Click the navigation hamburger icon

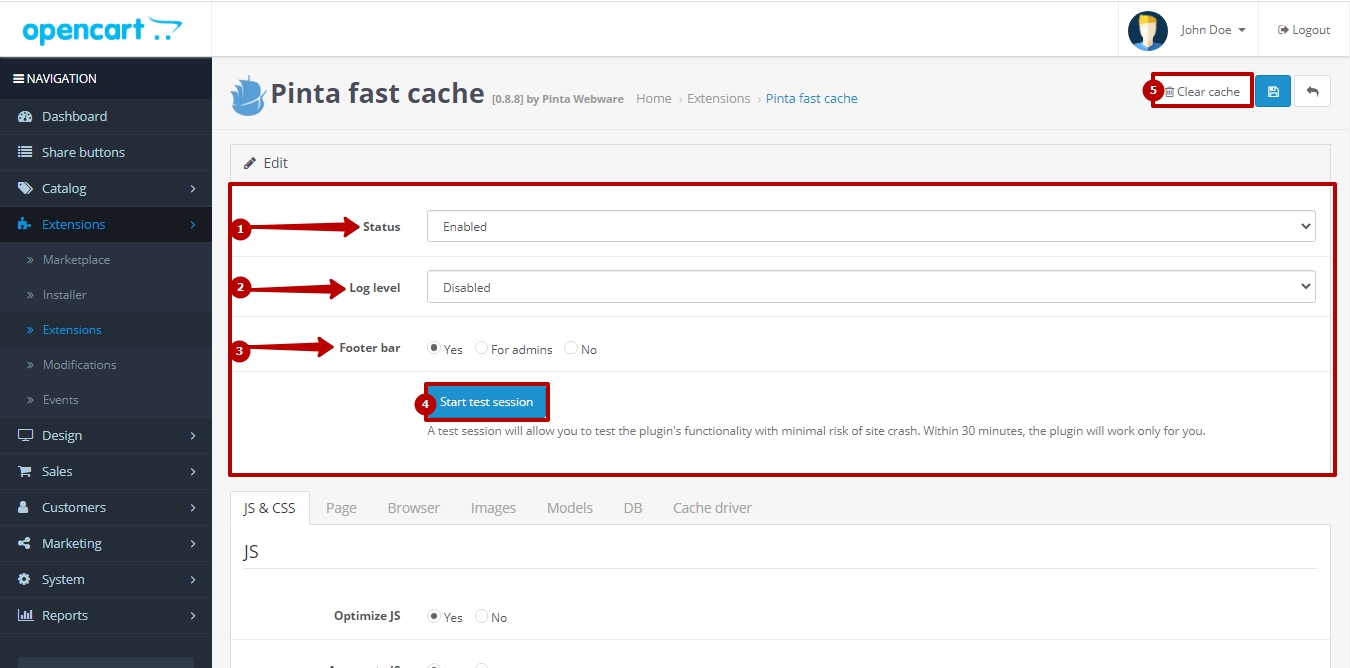click(18, 78)
